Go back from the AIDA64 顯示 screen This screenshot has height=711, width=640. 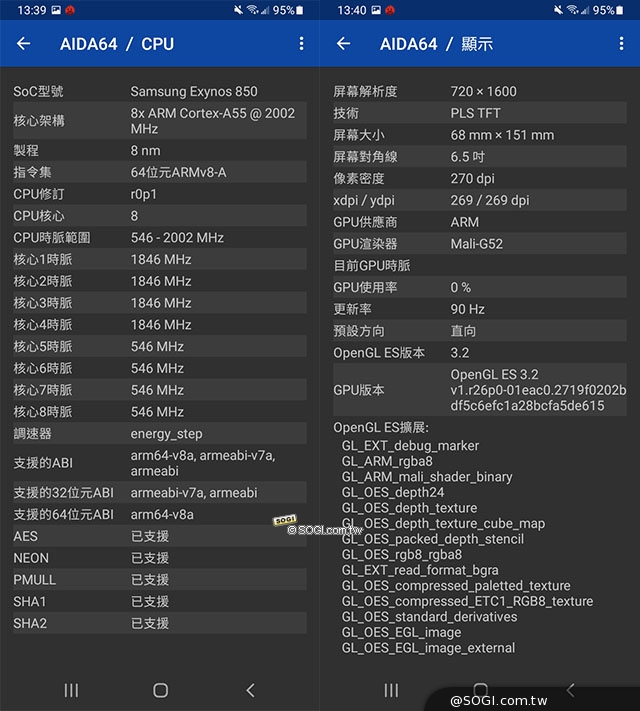click(343, 44)
